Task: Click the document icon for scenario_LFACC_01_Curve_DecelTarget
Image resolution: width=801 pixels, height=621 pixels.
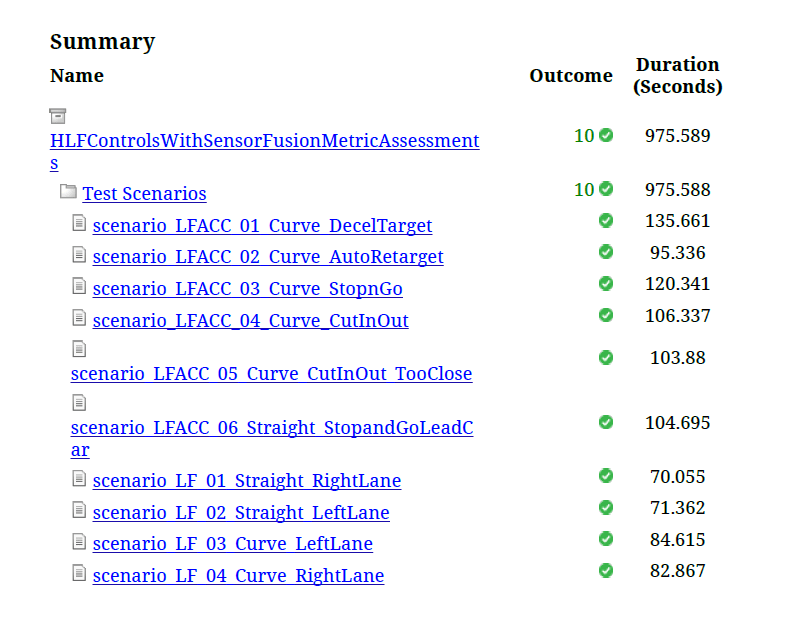Action: click(x=79, y=223)
